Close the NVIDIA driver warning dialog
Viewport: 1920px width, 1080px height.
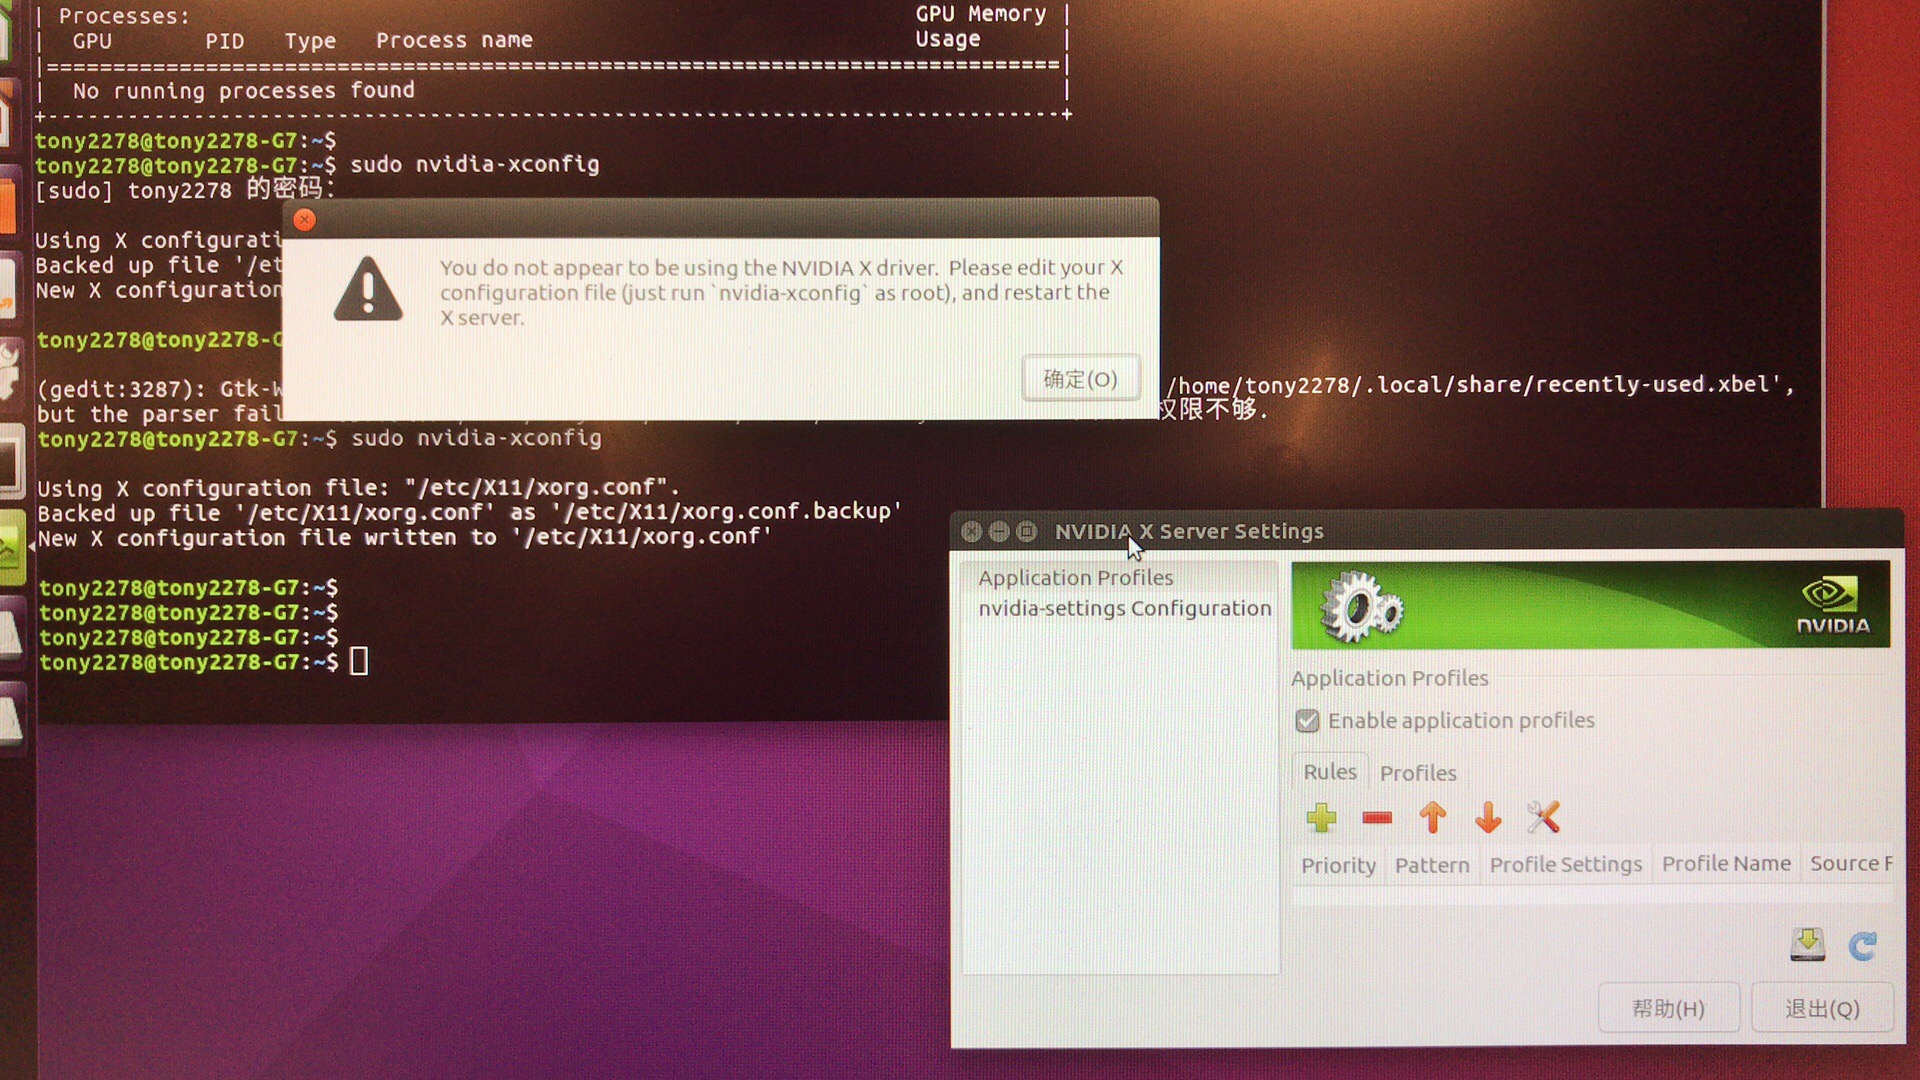pos(305,220)
